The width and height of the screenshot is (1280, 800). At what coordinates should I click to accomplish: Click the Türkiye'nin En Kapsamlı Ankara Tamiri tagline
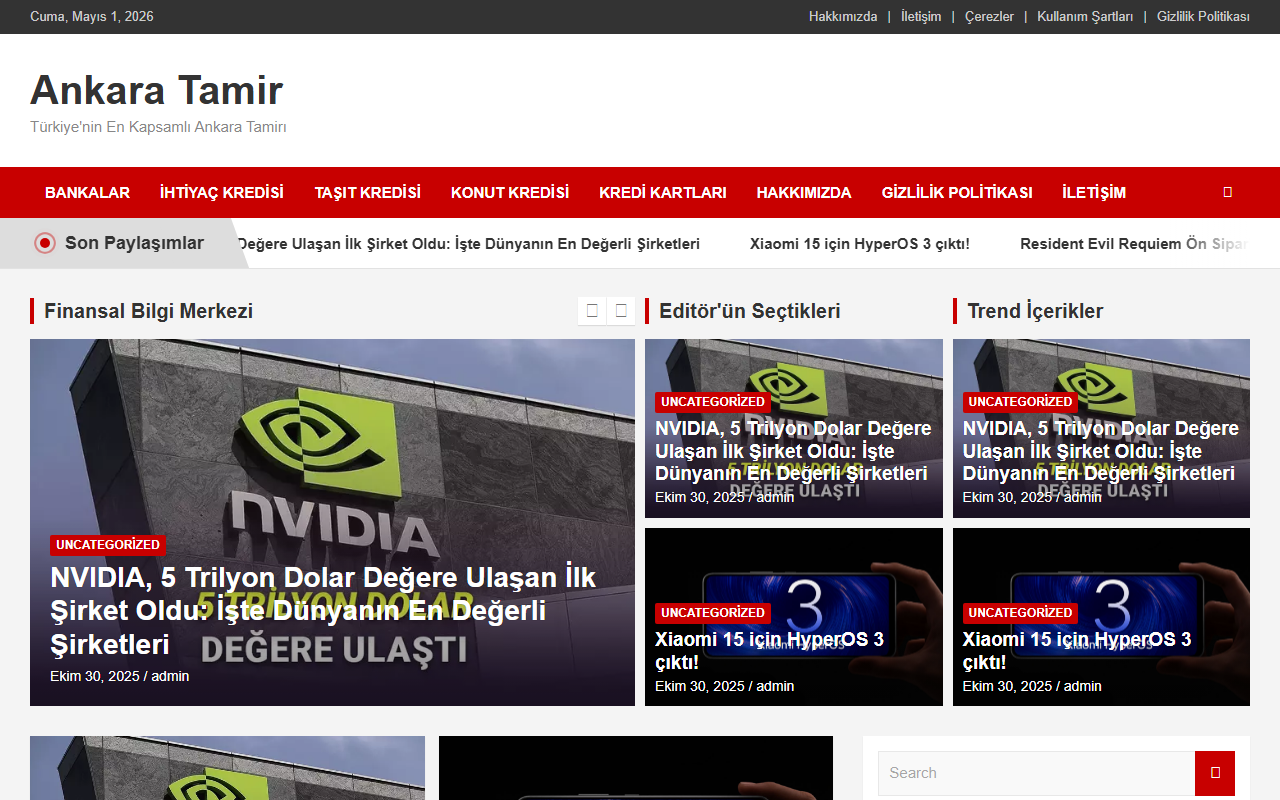click(158, 127)
